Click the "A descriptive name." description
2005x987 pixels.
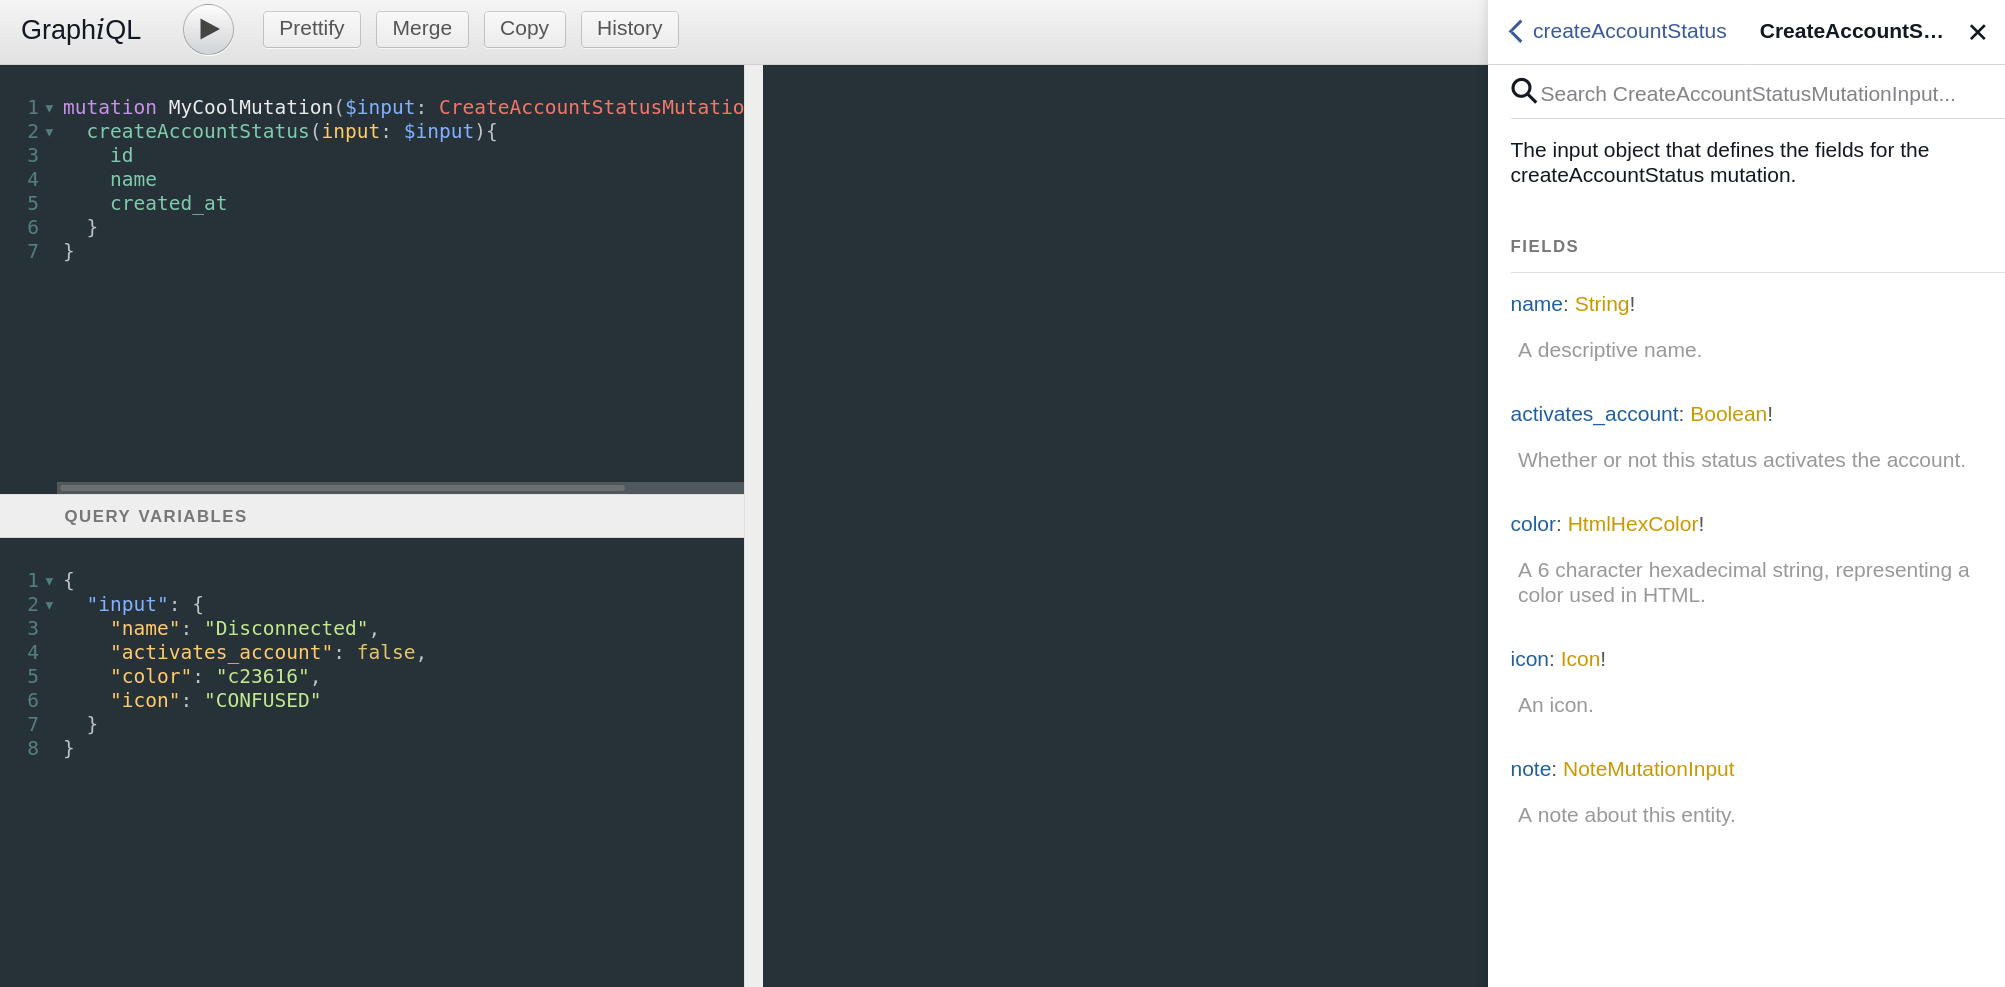coord(1609,350)
